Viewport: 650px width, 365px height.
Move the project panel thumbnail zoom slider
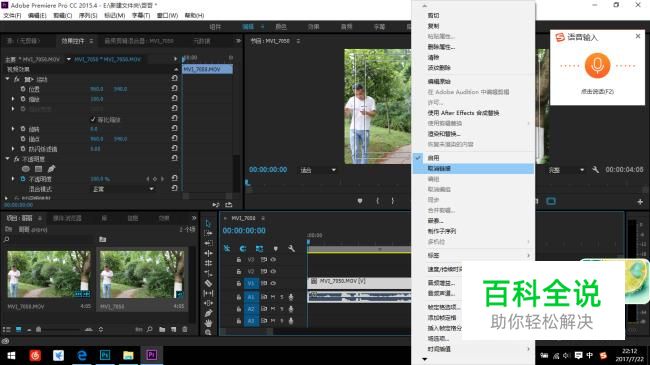coord(38,330)
